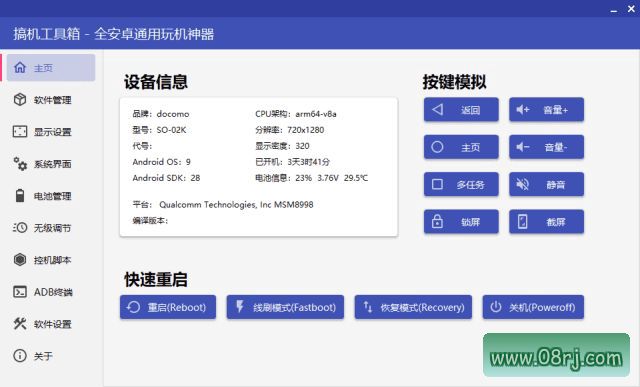The width and height of the screenshot is (640, 387).
Task: Lock the screen with 锁屏 button
Action: click(x=461, y=222)
